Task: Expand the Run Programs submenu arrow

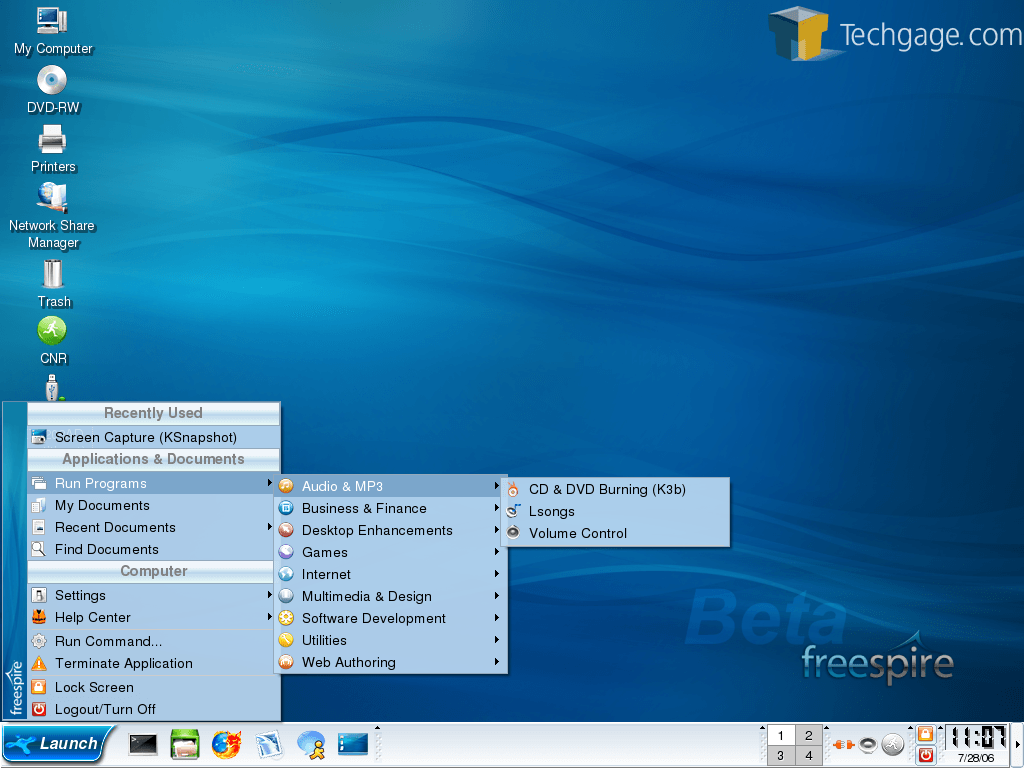Action: pyautogui.click(x=269, y=483)
